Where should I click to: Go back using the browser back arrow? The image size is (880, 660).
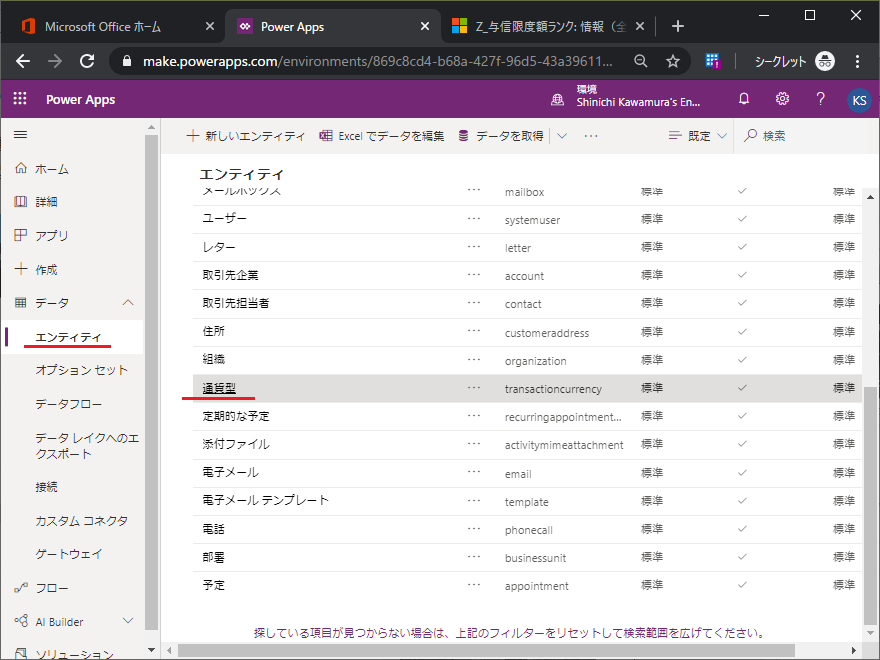[x=23, y=61]
